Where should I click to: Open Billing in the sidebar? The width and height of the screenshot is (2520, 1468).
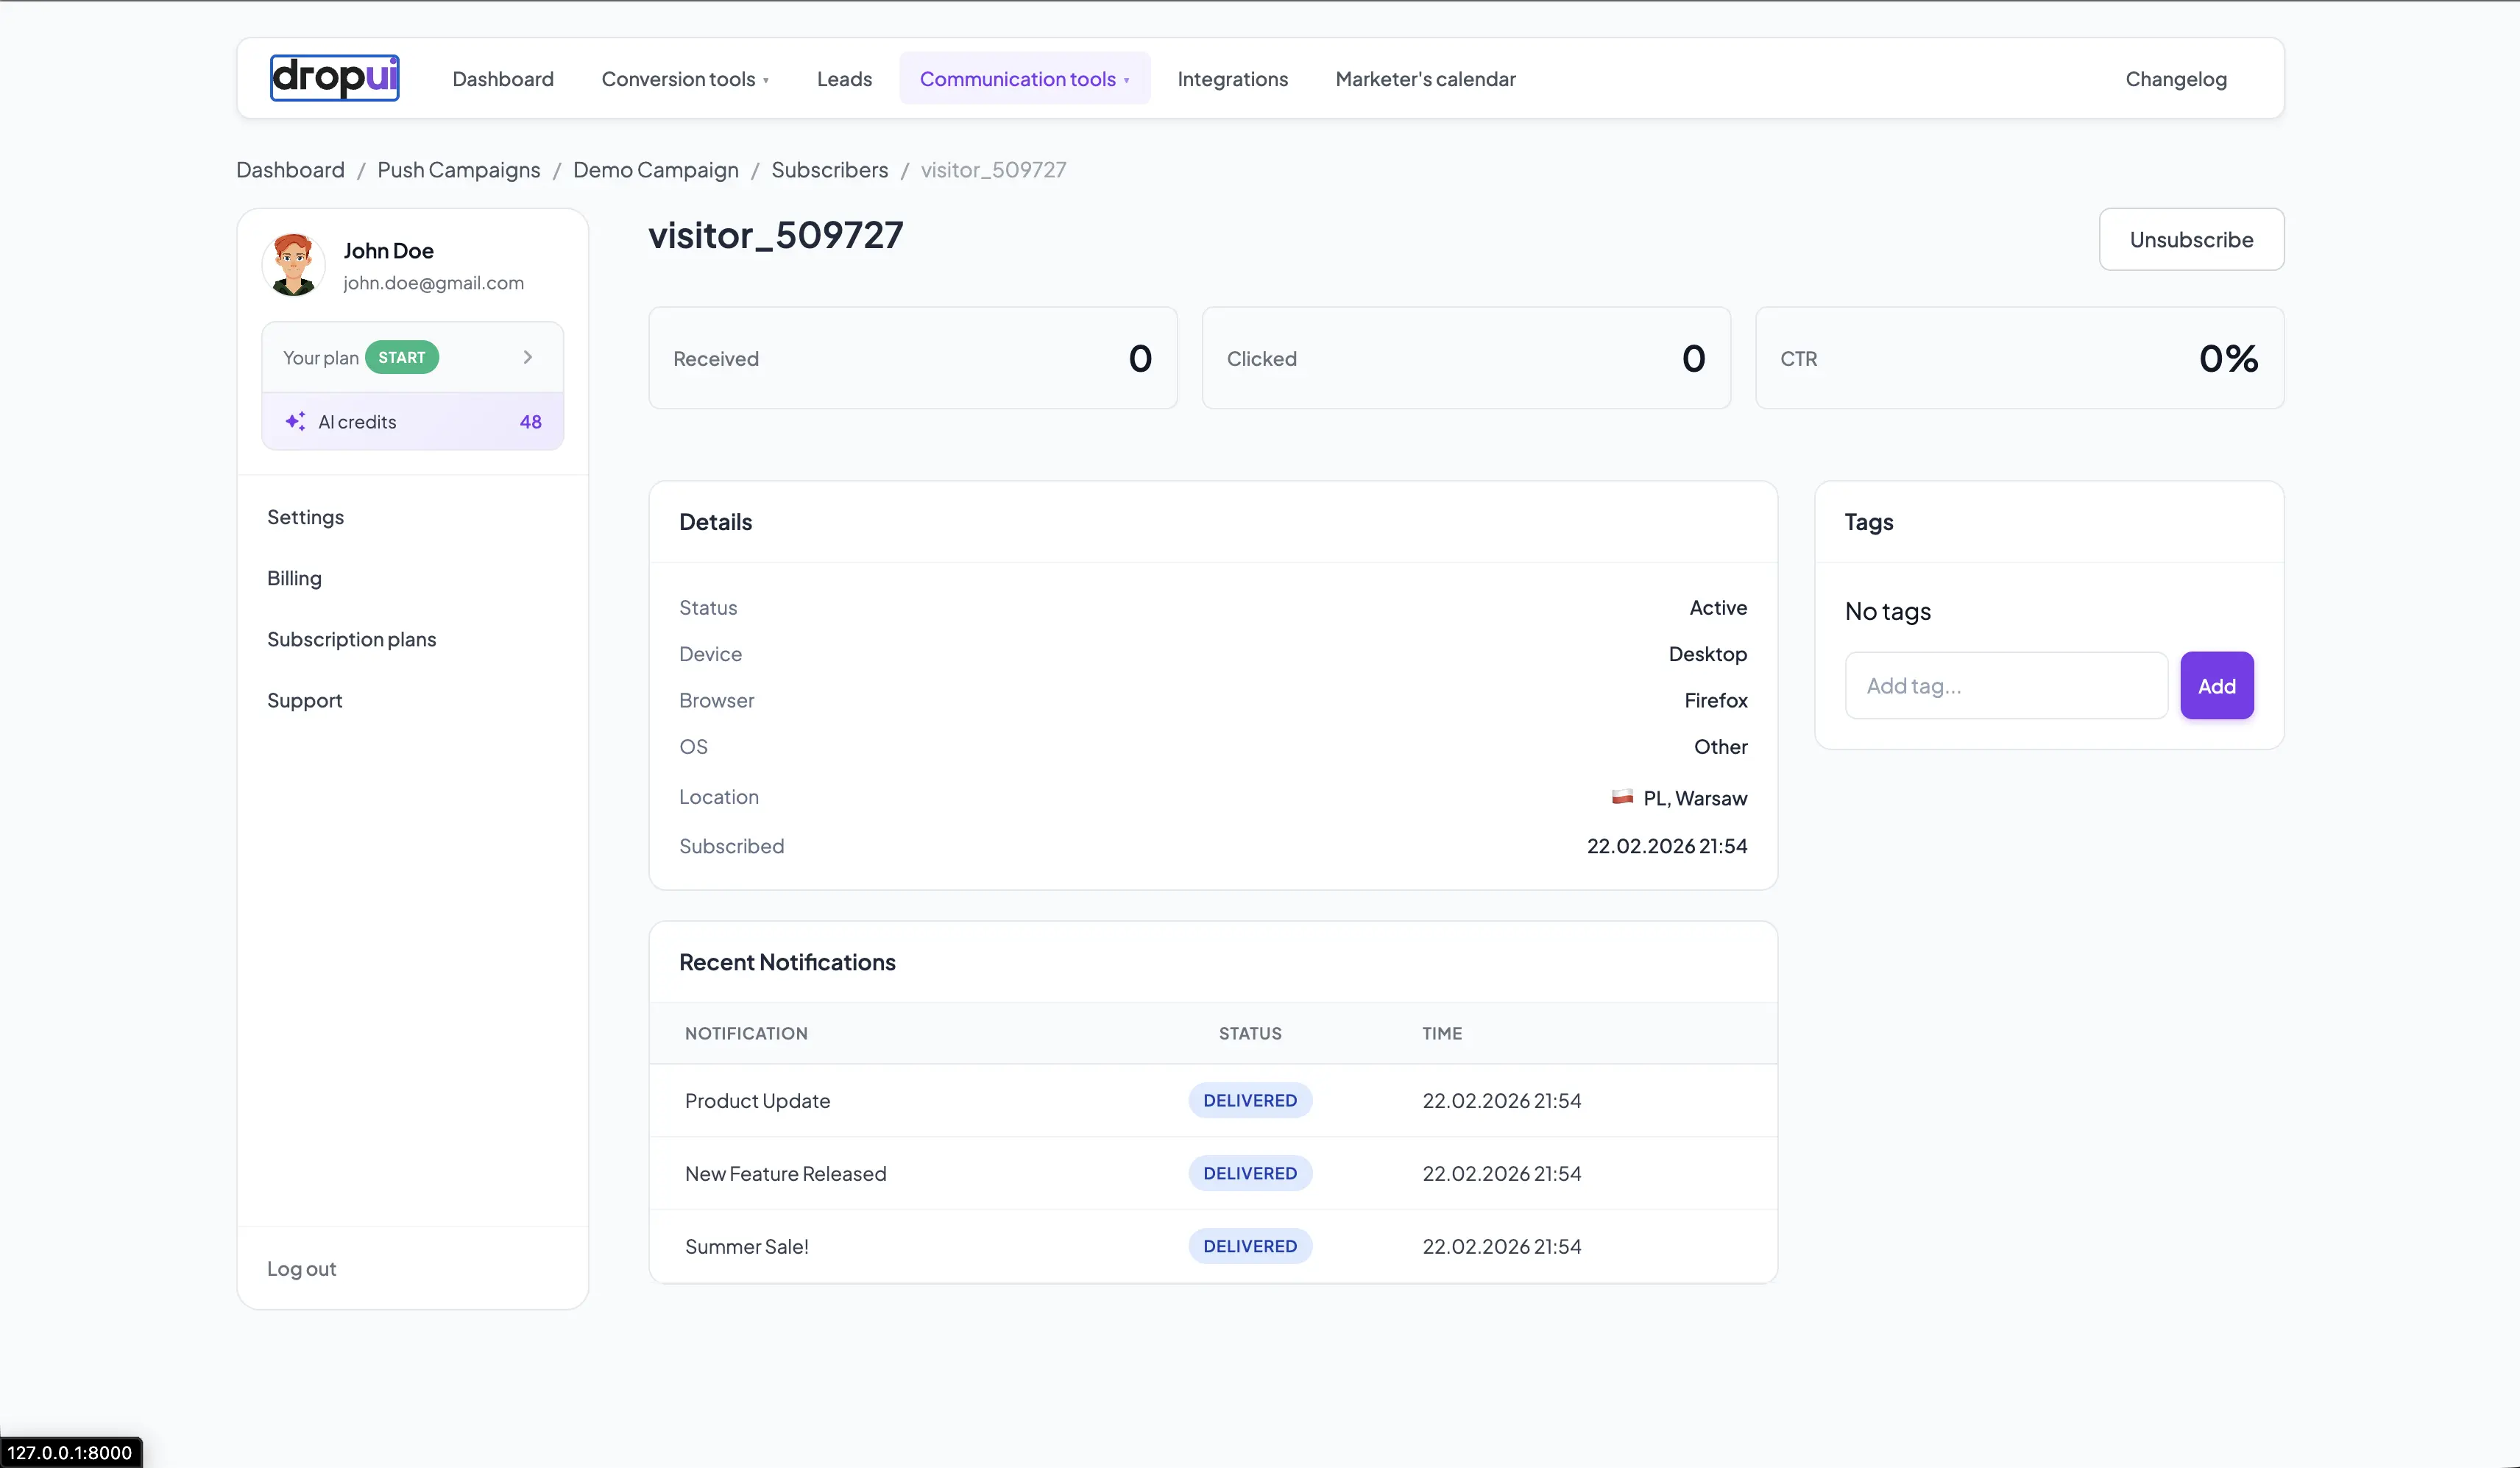294,578
